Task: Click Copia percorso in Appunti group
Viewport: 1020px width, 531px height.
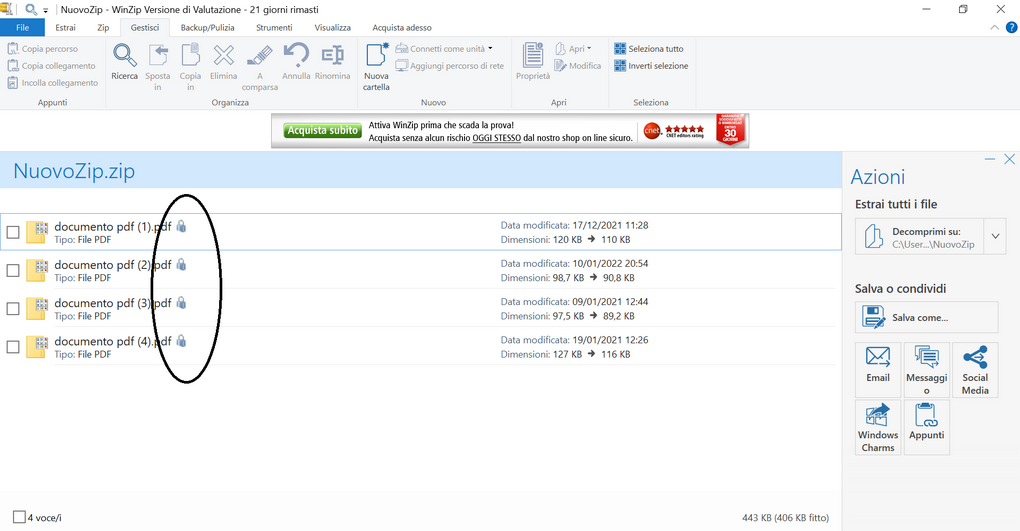Action: click(42, 49)
